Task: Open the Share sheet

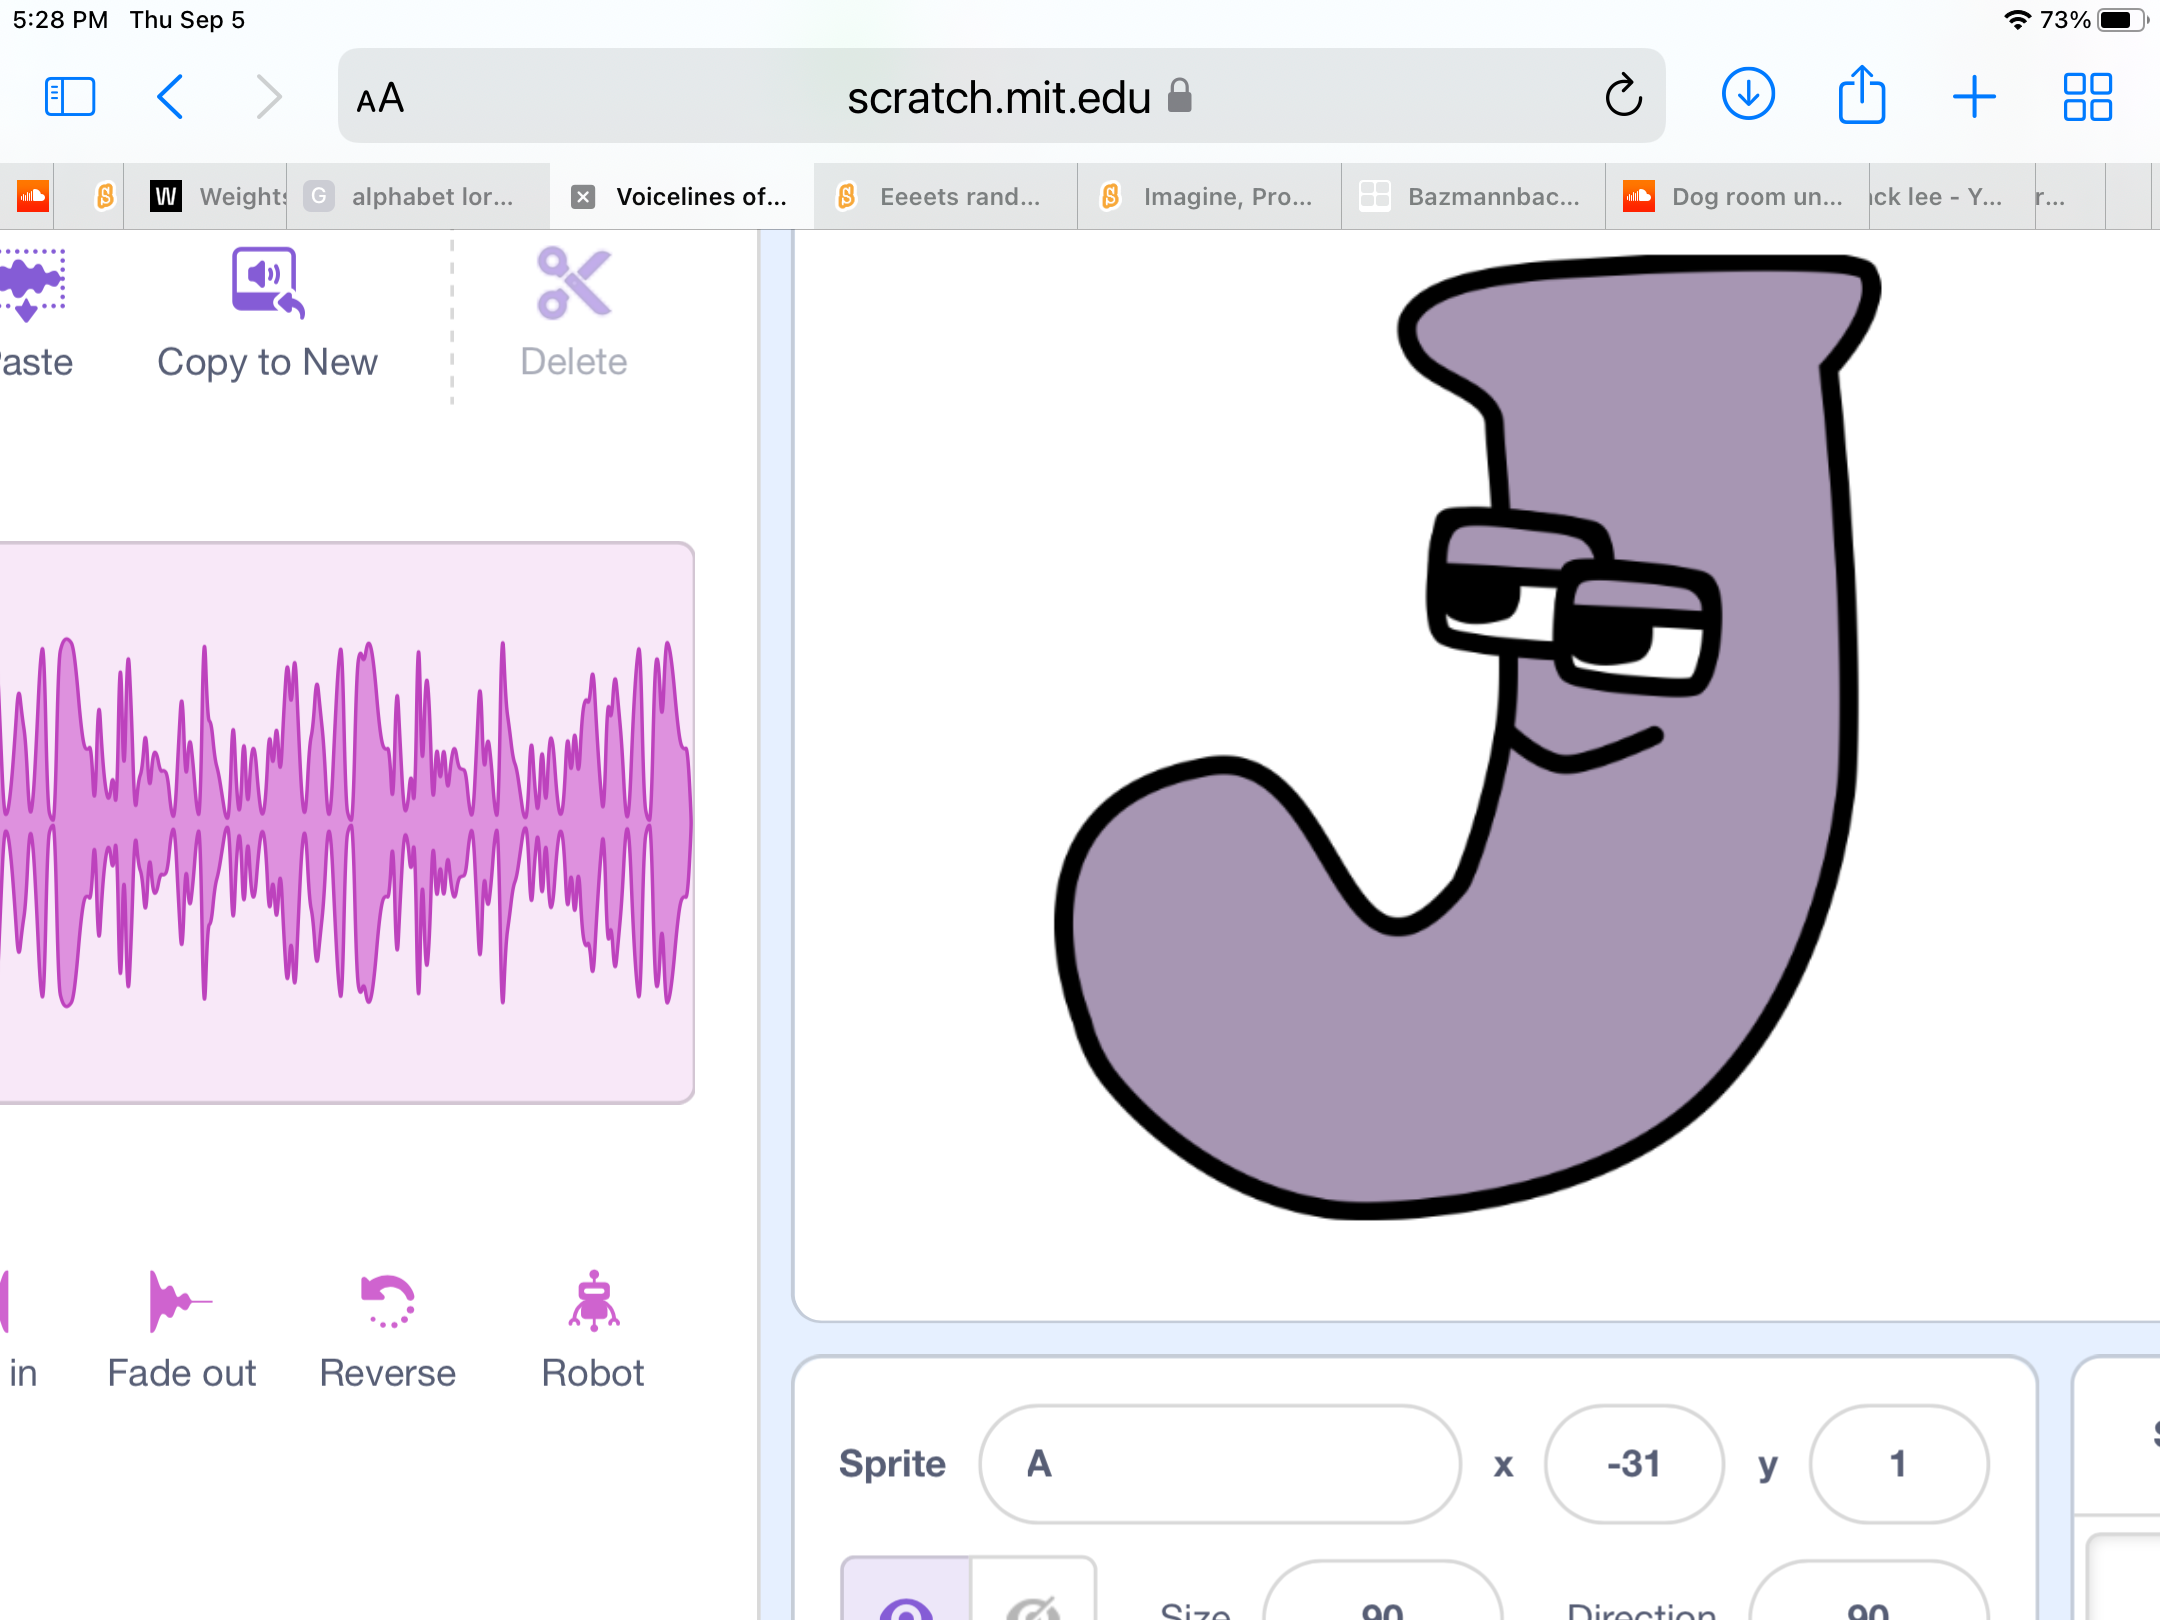Action: point(1862,95)
